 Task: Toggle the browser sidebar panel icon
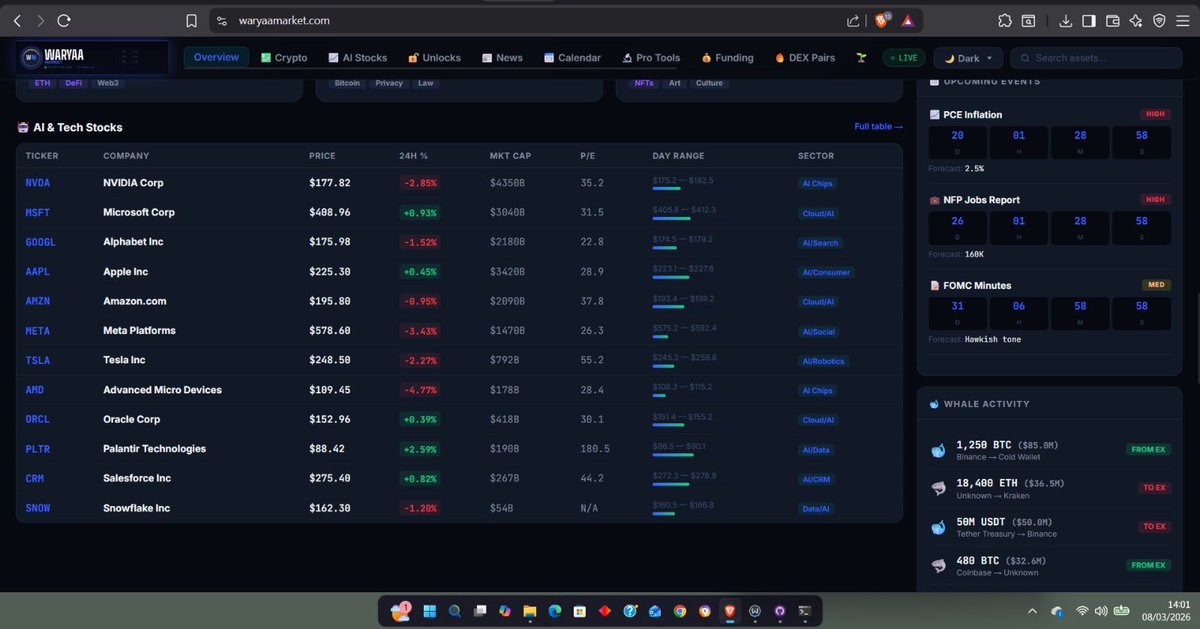click(x=1089, y=20)
